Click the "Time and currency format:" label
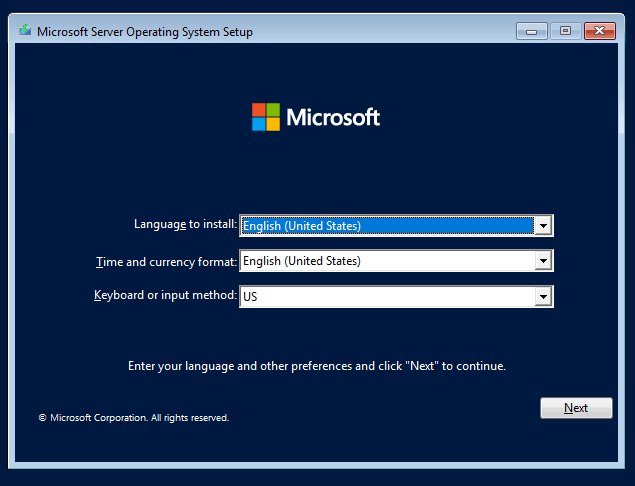Image resolution: width=635 pixels, height=486 pixels. point(166,262)
